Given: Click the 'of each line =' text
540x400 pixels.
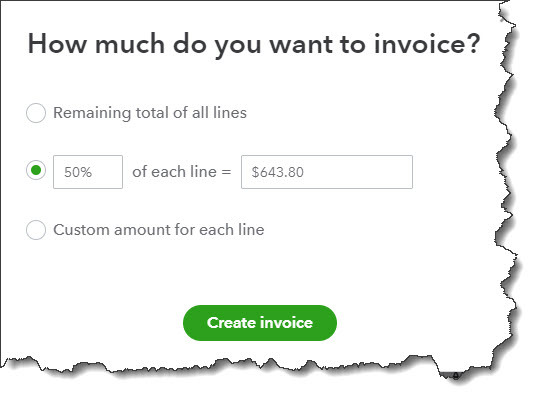Looking at the screenshot, I should (181, 172).
